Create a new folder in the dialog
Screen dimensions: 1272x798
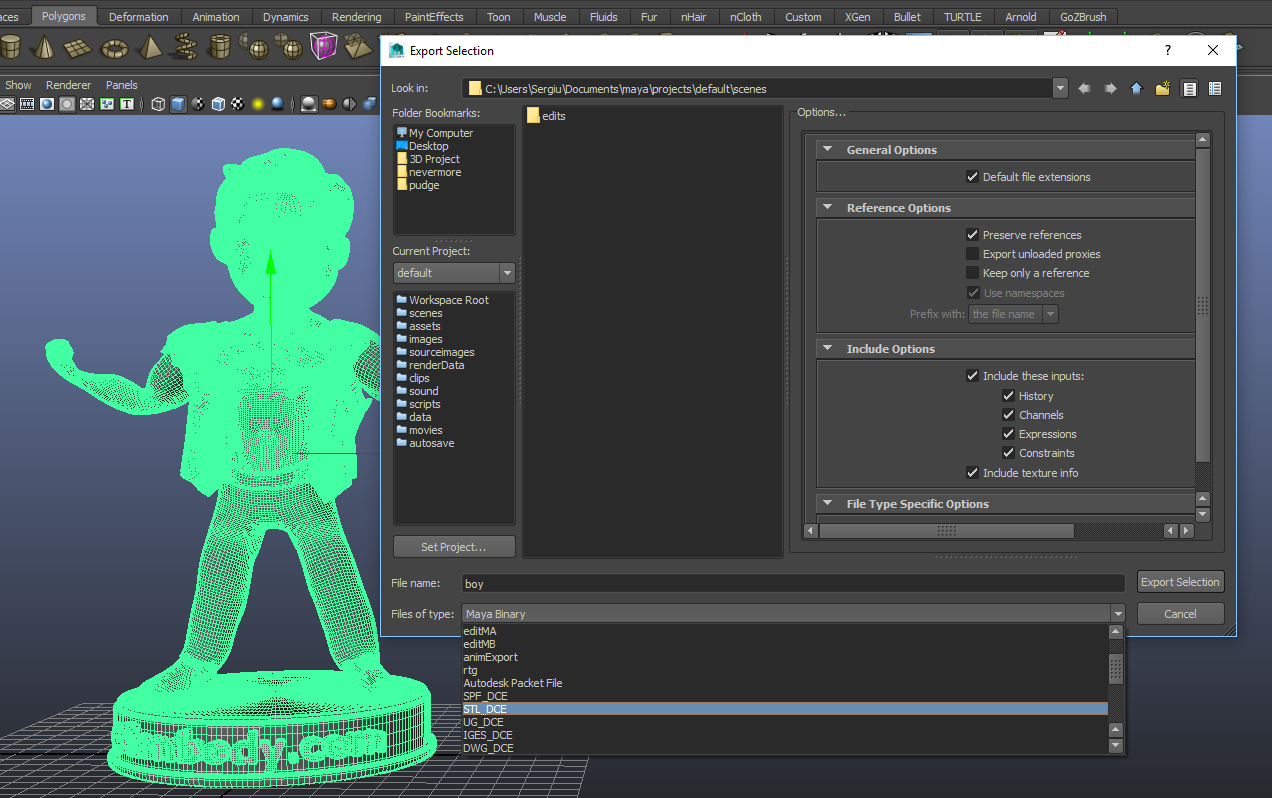(1162, 89)
